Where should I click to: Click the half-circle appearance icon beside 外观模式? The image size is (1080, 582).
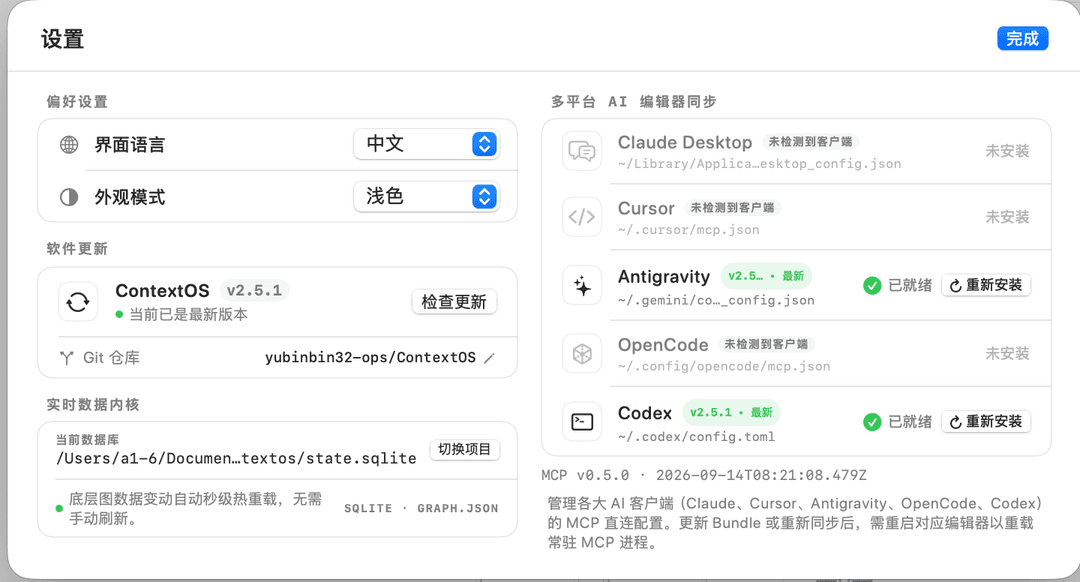pos(69,197)
